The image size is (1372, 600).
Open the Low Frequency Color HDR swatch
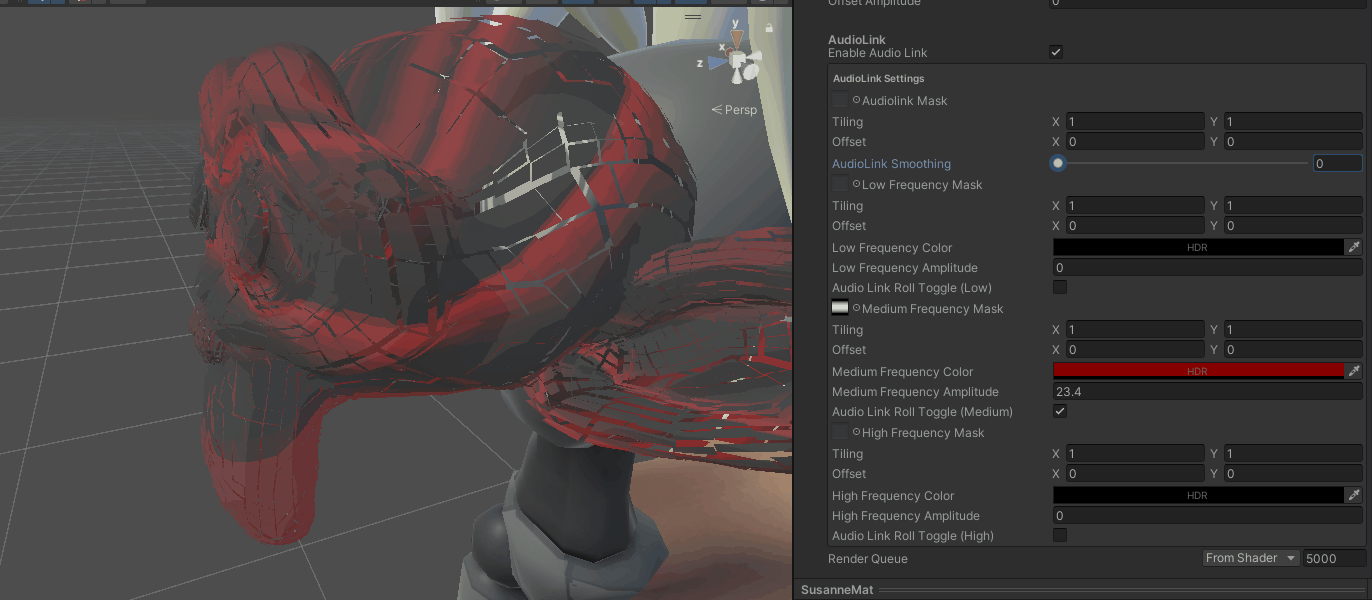pos(1198,247)
